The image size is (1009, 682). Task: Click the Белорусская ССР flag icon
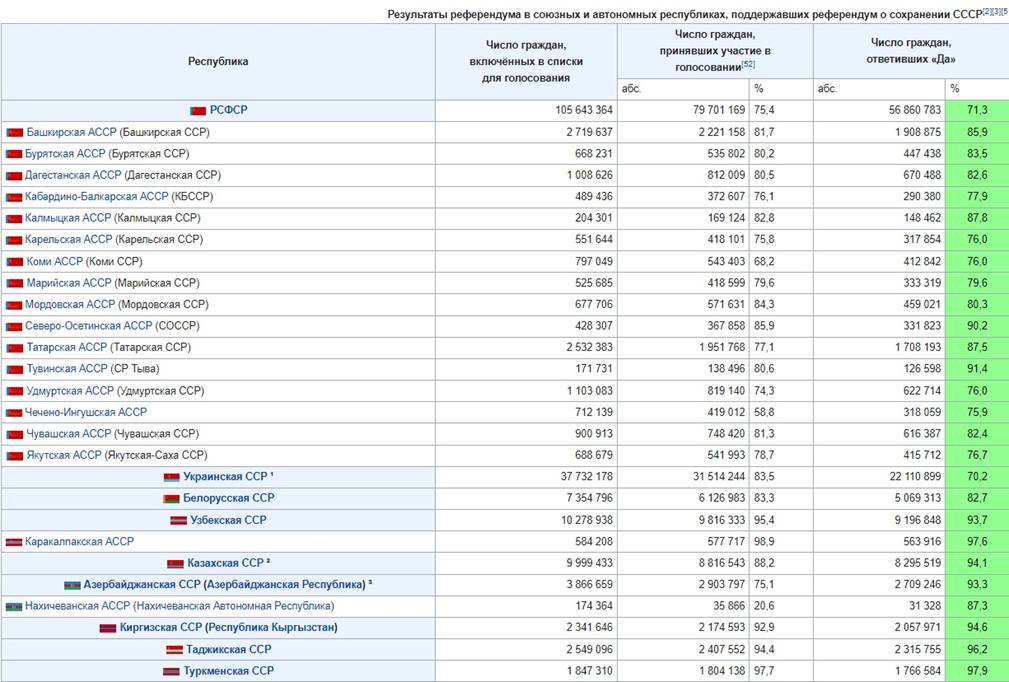[x=172, y=498]
